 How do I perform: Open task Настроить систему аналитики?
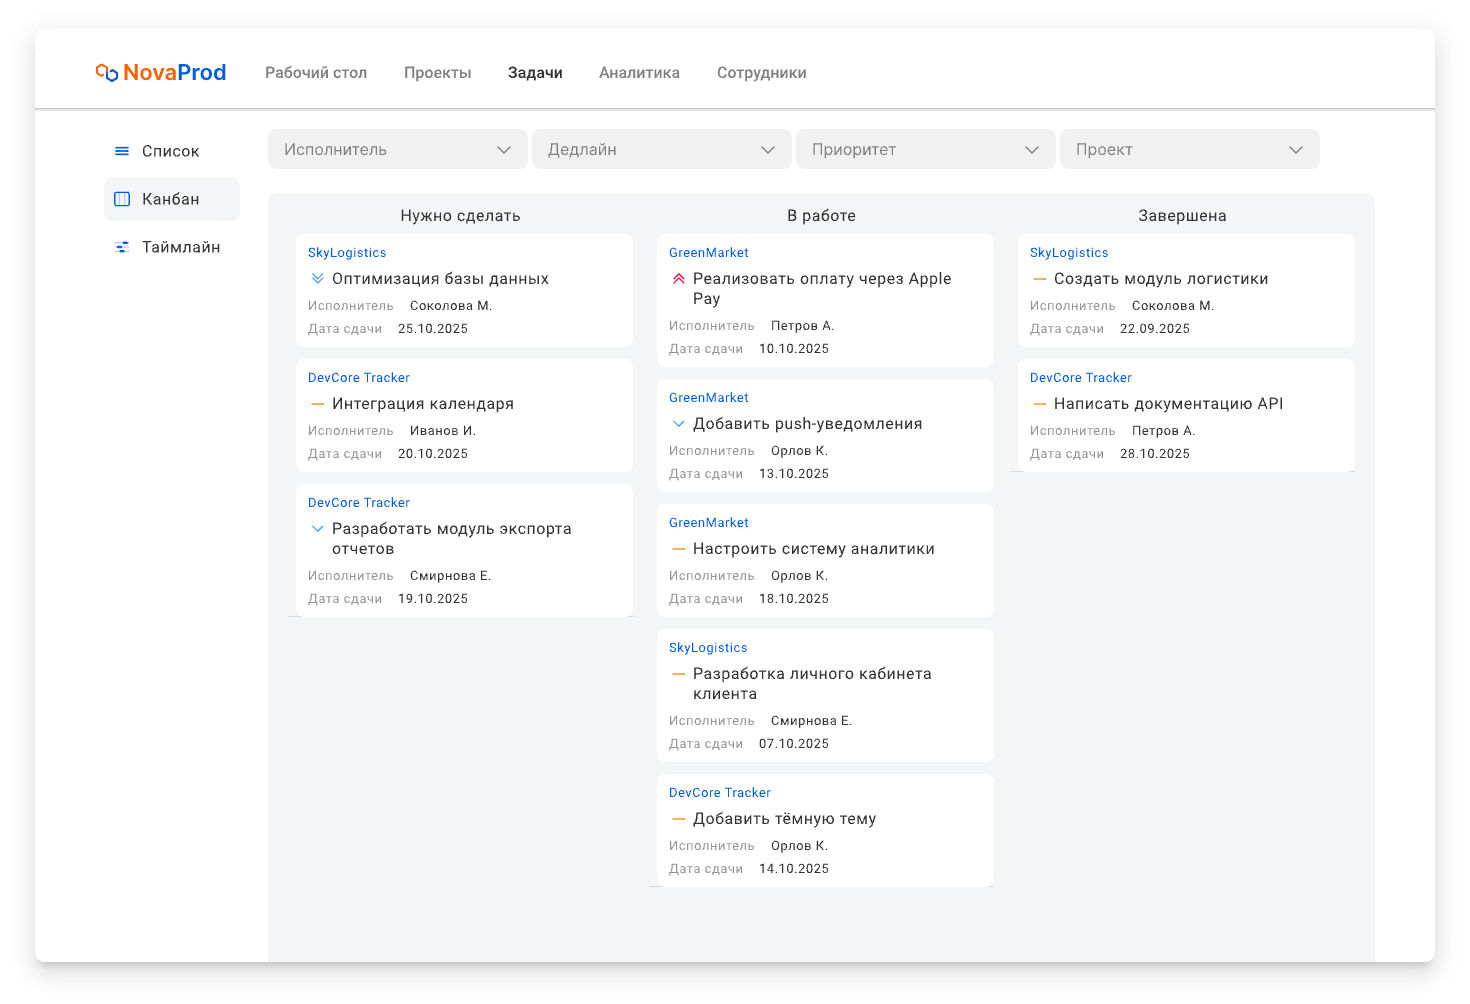(x=814, y=549)
